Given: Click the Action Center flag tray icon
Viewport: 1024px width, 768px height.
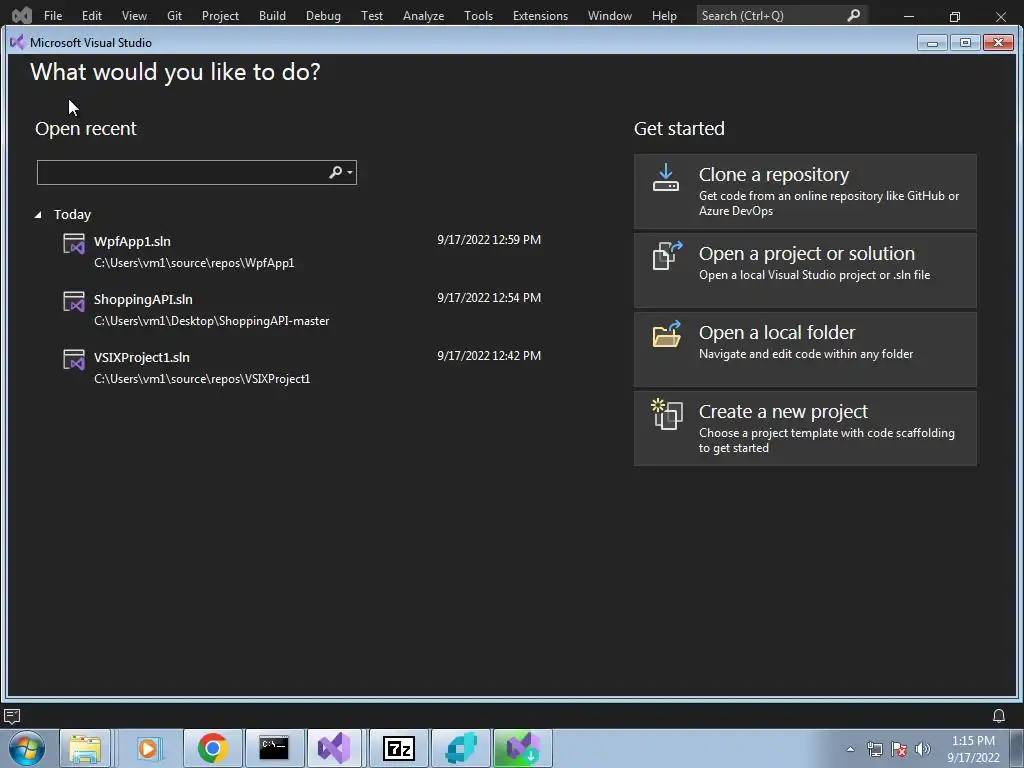Looking at the screenshot, I should tap(899, 749).
